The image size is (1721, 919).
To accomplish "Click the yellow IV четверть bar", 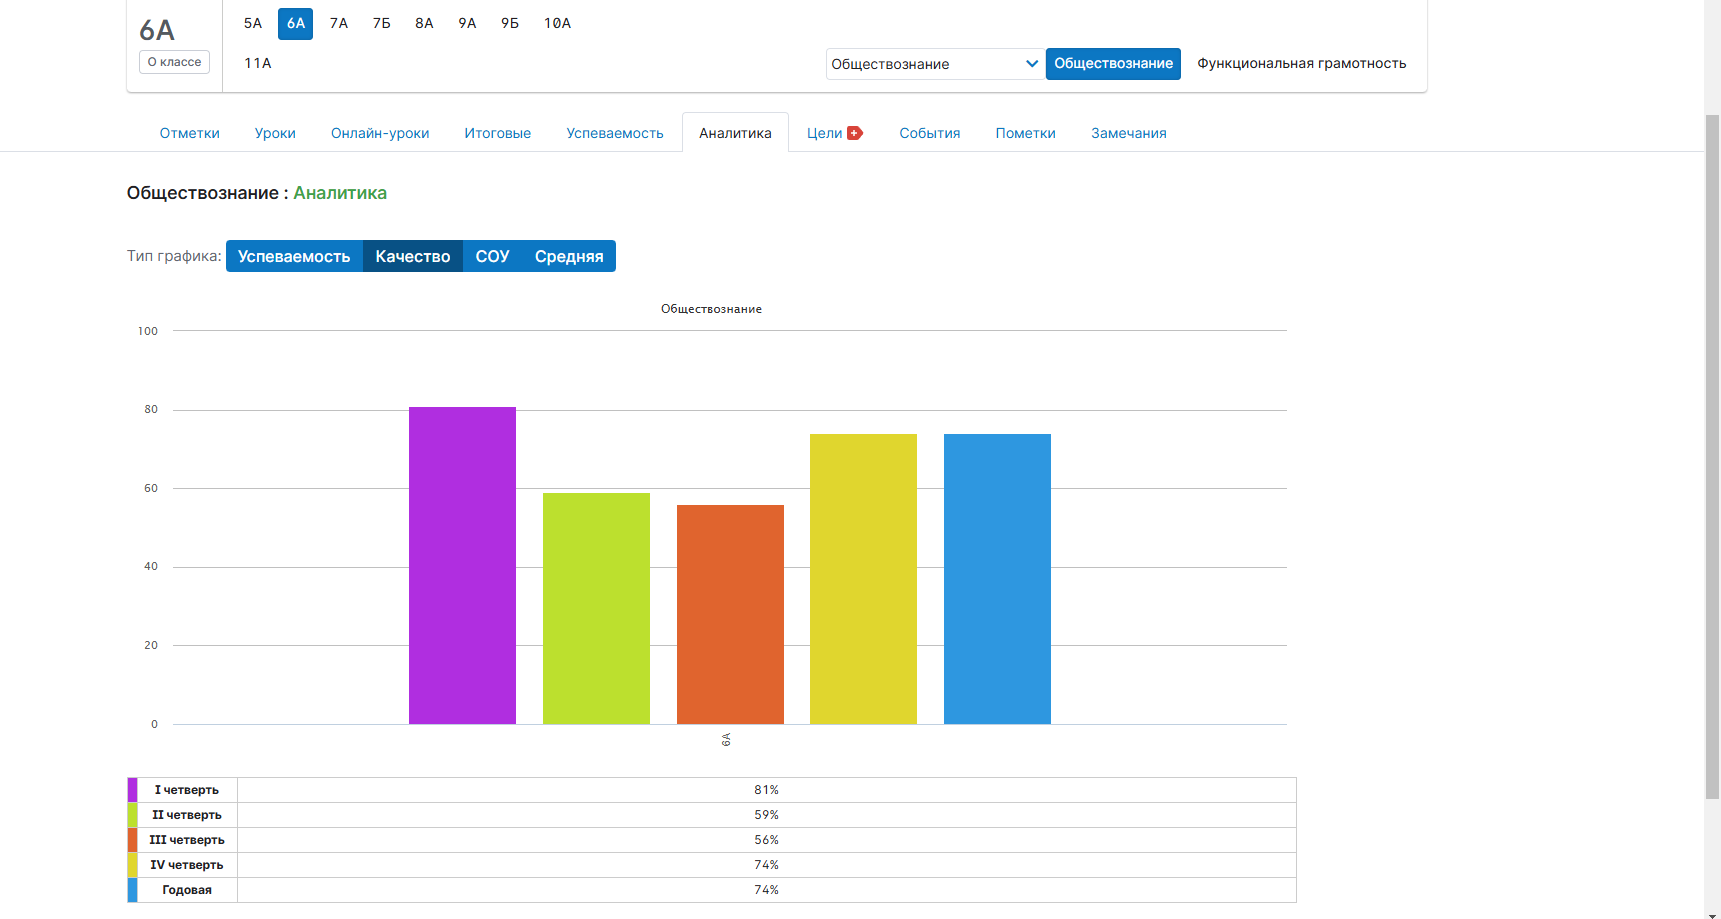I will click(863, 579).
